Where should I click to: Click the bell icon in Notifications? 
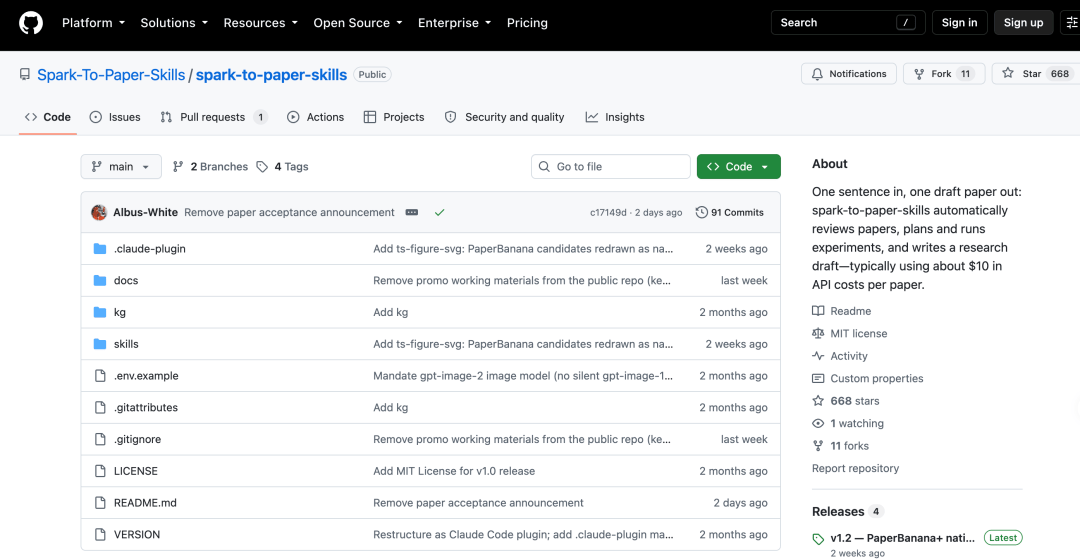817,74
